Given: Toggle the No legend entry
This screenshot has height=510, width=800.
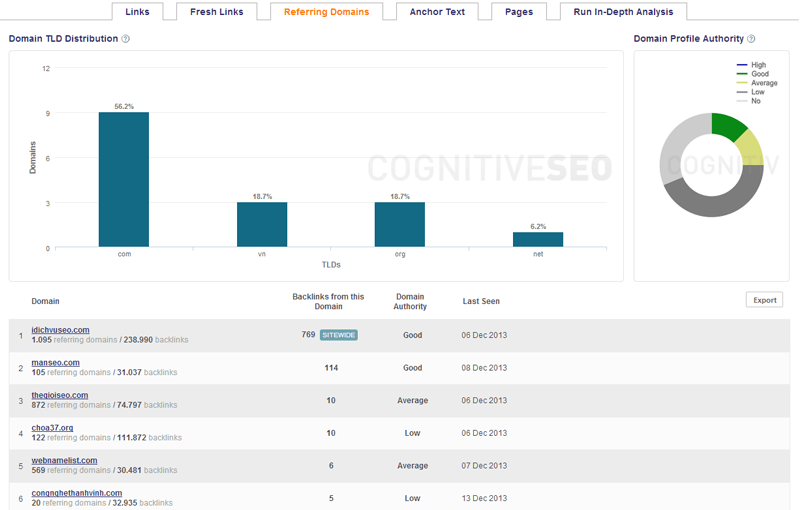Looking at the screenshot, I should pyautogui.click(x=749, y=101).
